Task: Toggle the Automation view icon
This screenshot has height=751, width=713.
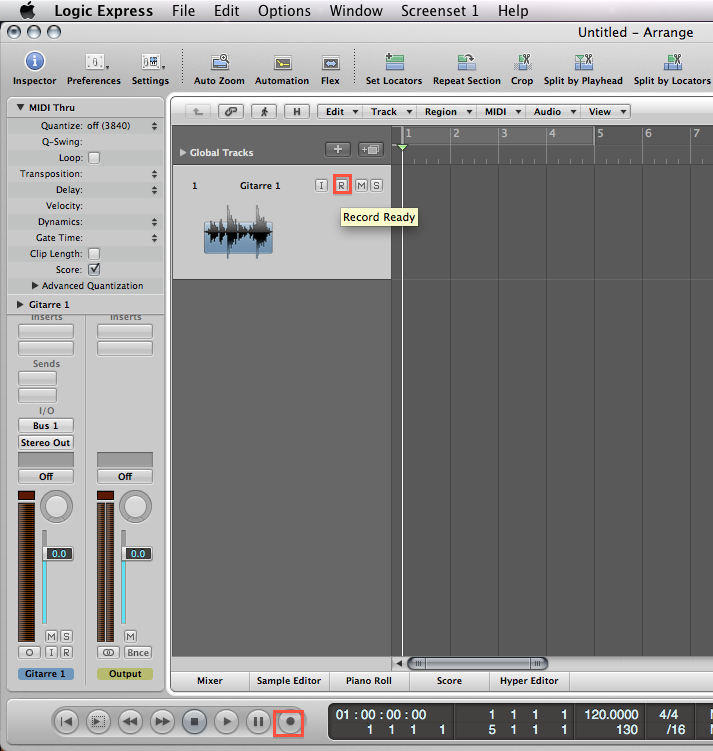Action: coord(283,63)
